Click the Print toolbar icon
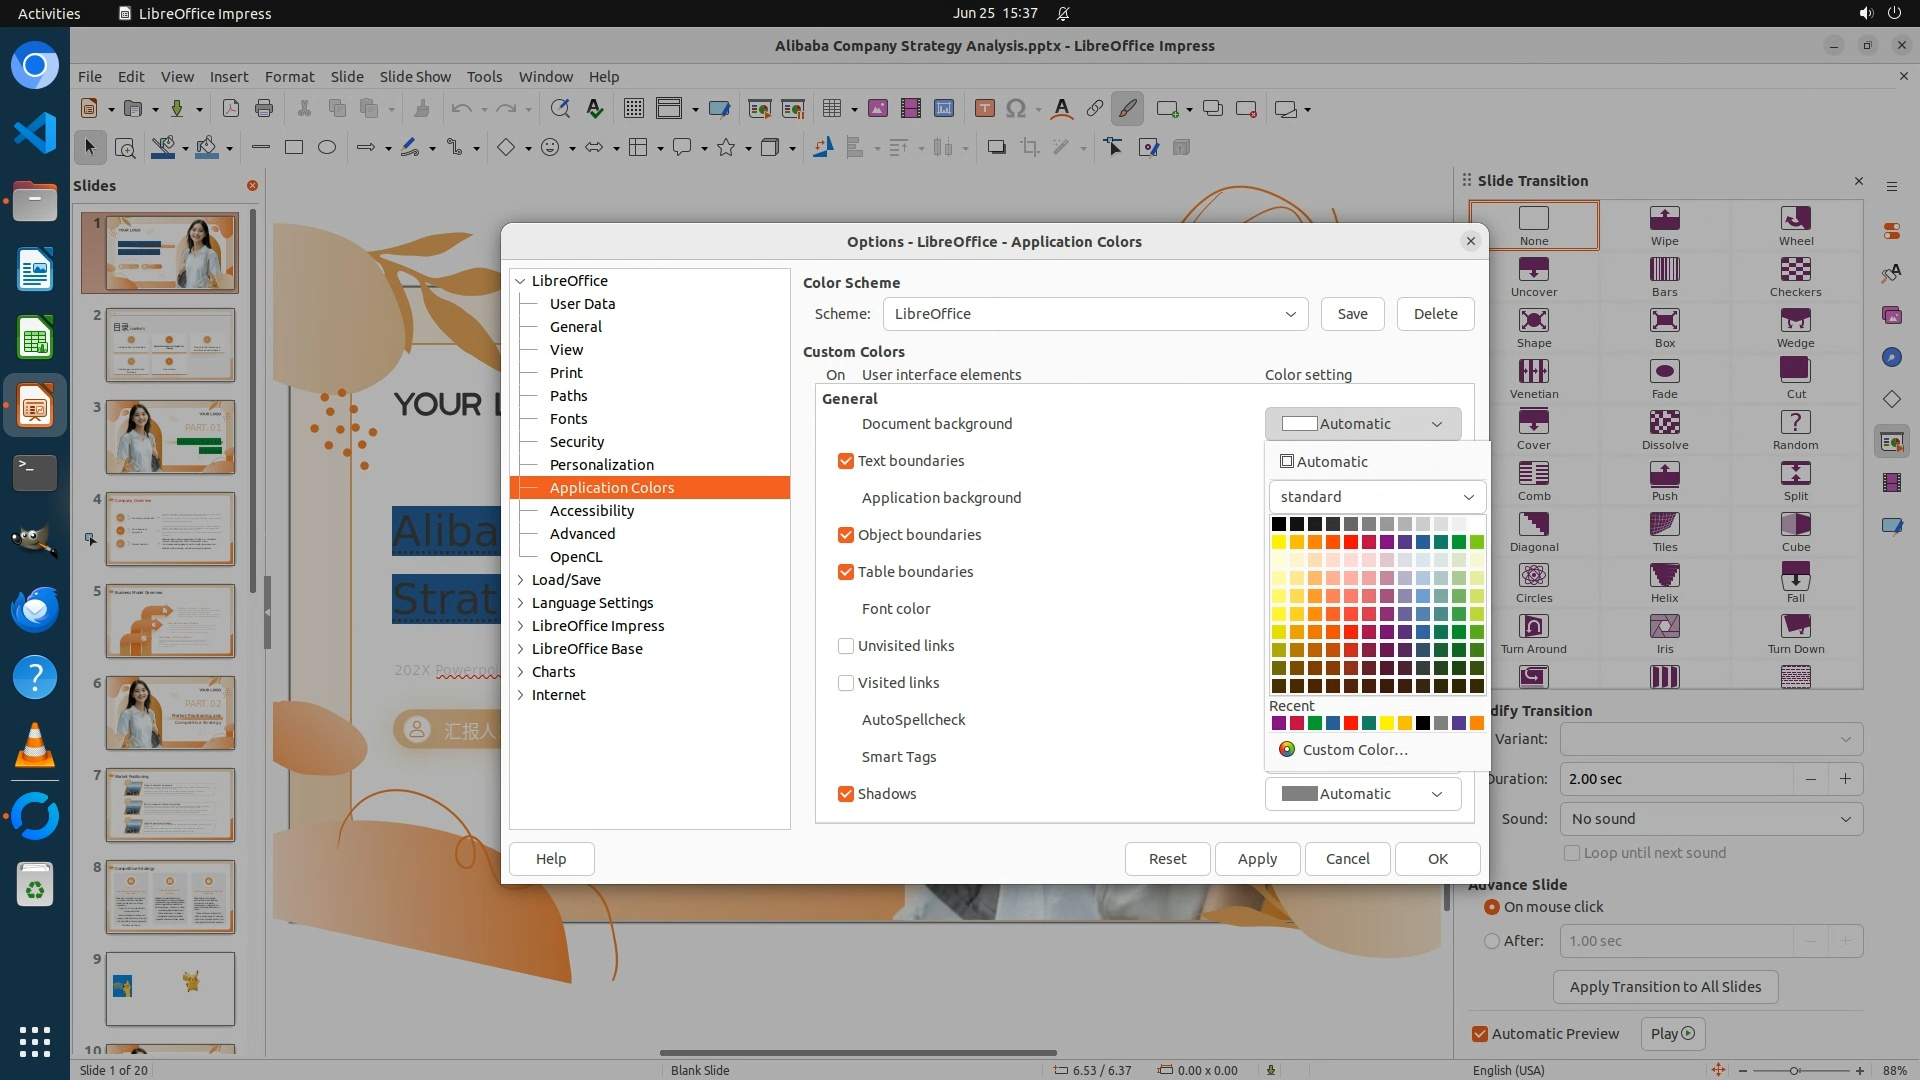The width and height of the screenshot is (1920, 1080). [264, 109]
